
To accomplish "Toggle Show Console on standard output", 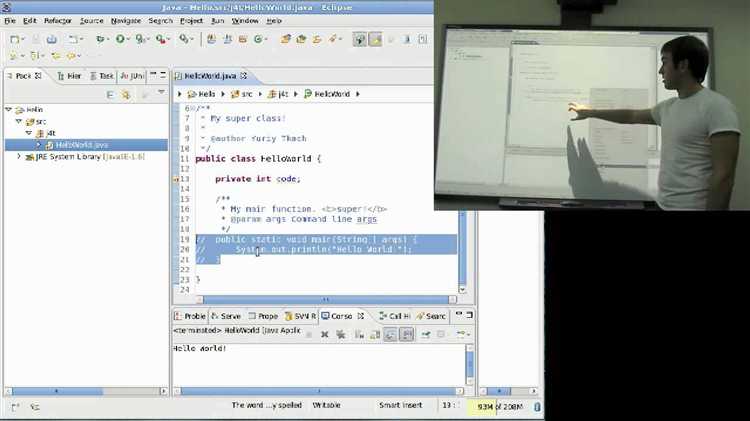I will point(390,334).
